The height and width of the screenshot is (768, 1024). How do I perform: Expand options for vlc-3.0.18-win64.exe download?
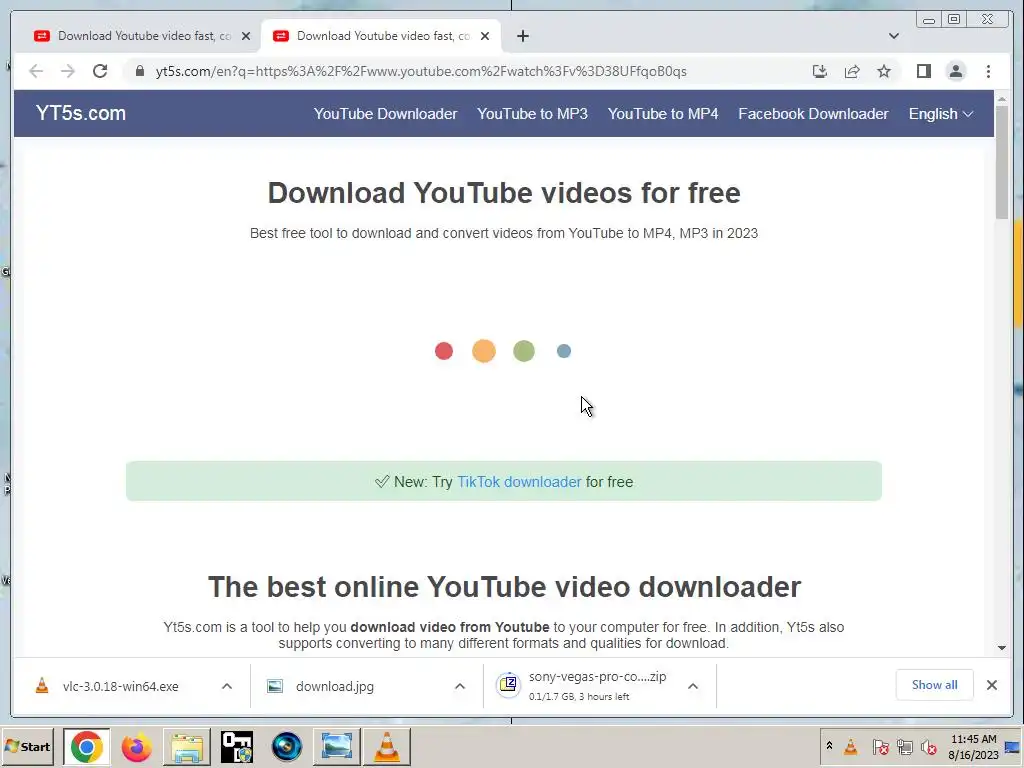click(x=227, y=686)
